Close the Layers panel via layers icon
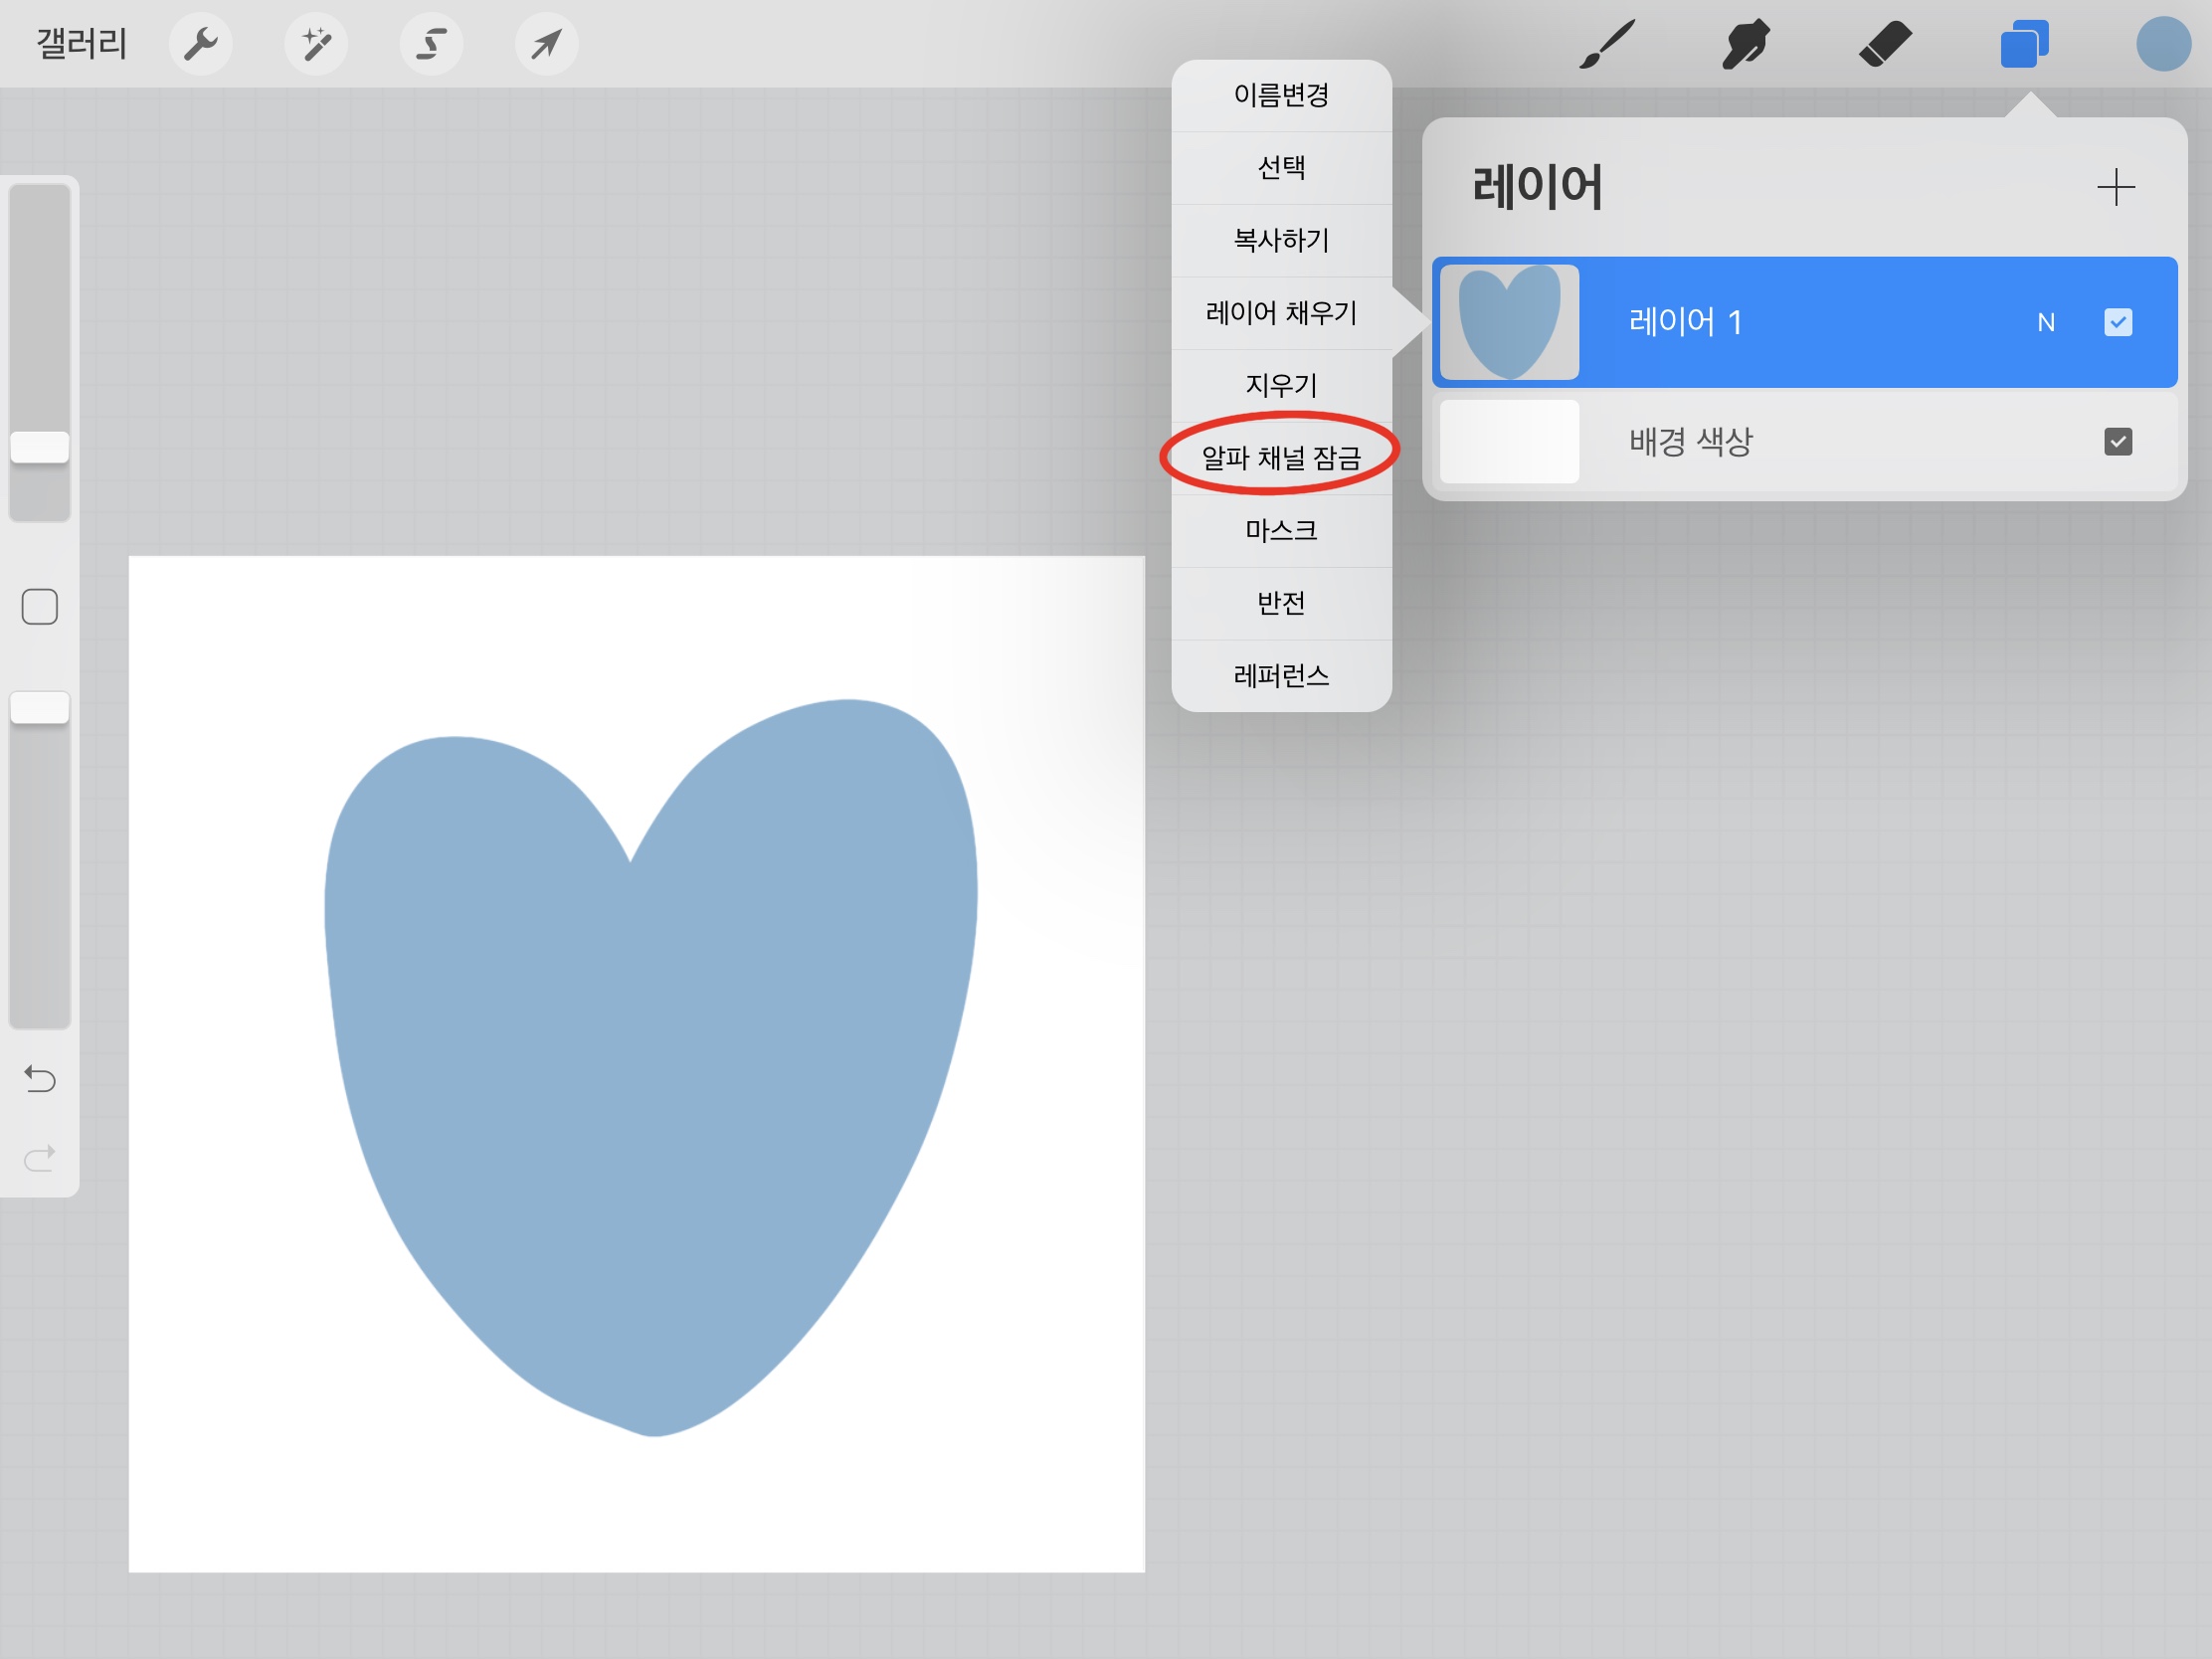 2024,44
